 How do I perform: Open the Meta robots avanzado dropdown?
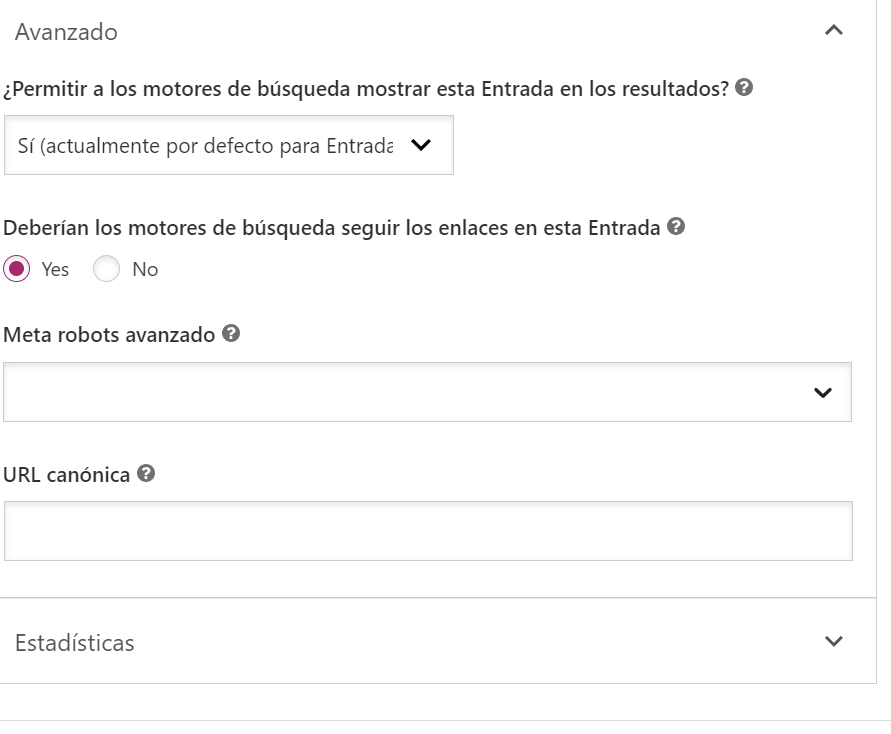tap(427, 392)
